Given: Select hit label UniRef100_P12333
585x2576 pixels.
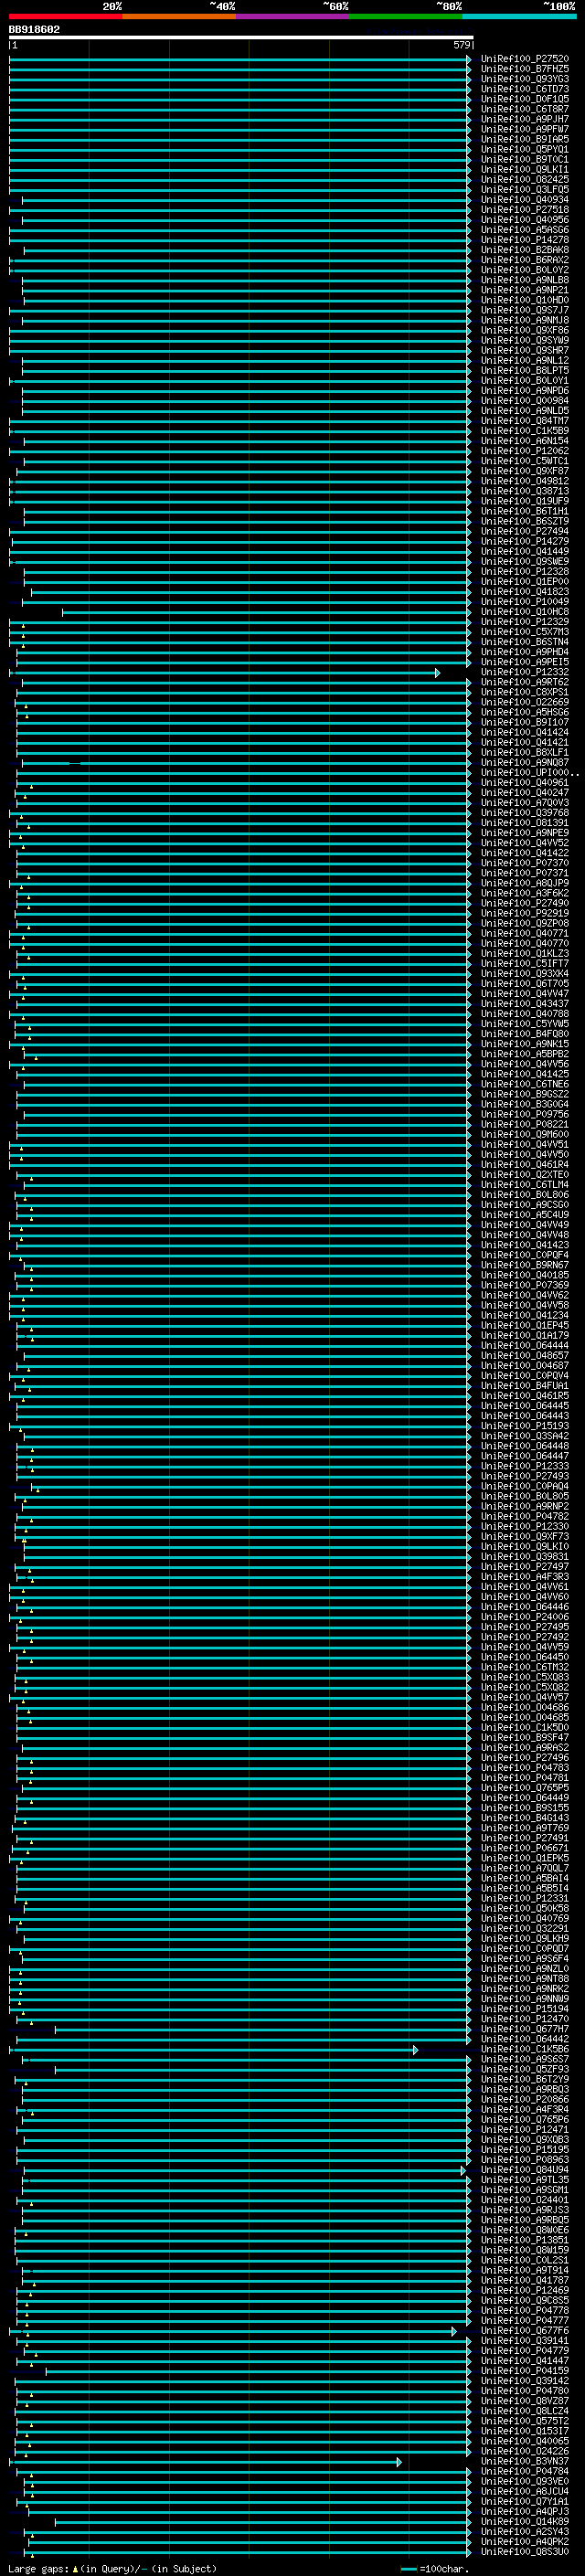Looking at the screenshot, I should point(525,1466).
